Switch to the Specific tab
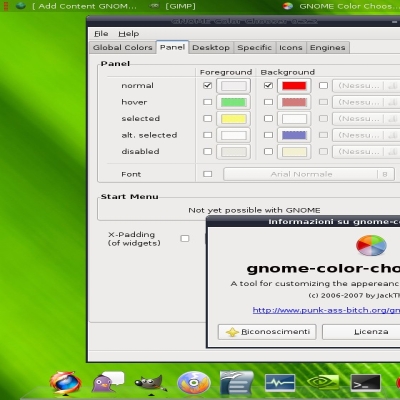This screenshot has width=400, height=400. click(x=254, y=48)
